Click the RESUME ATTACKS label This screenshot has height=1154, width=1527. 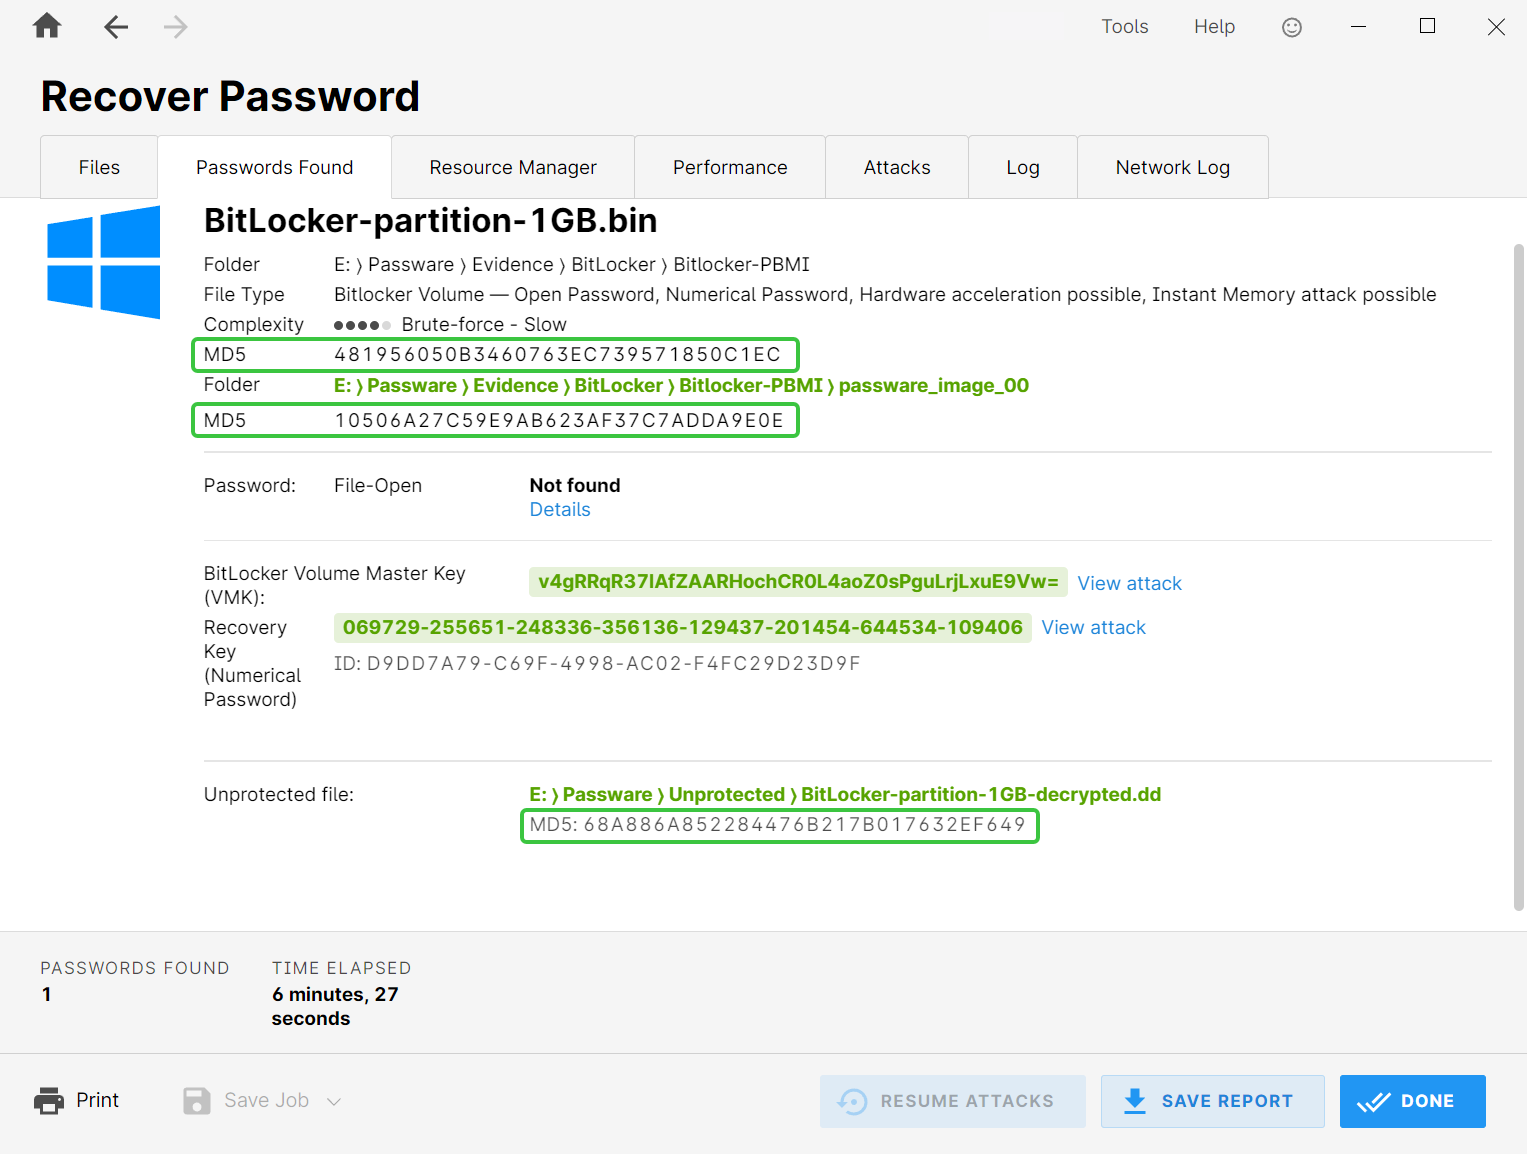(x=967, y=1101)
